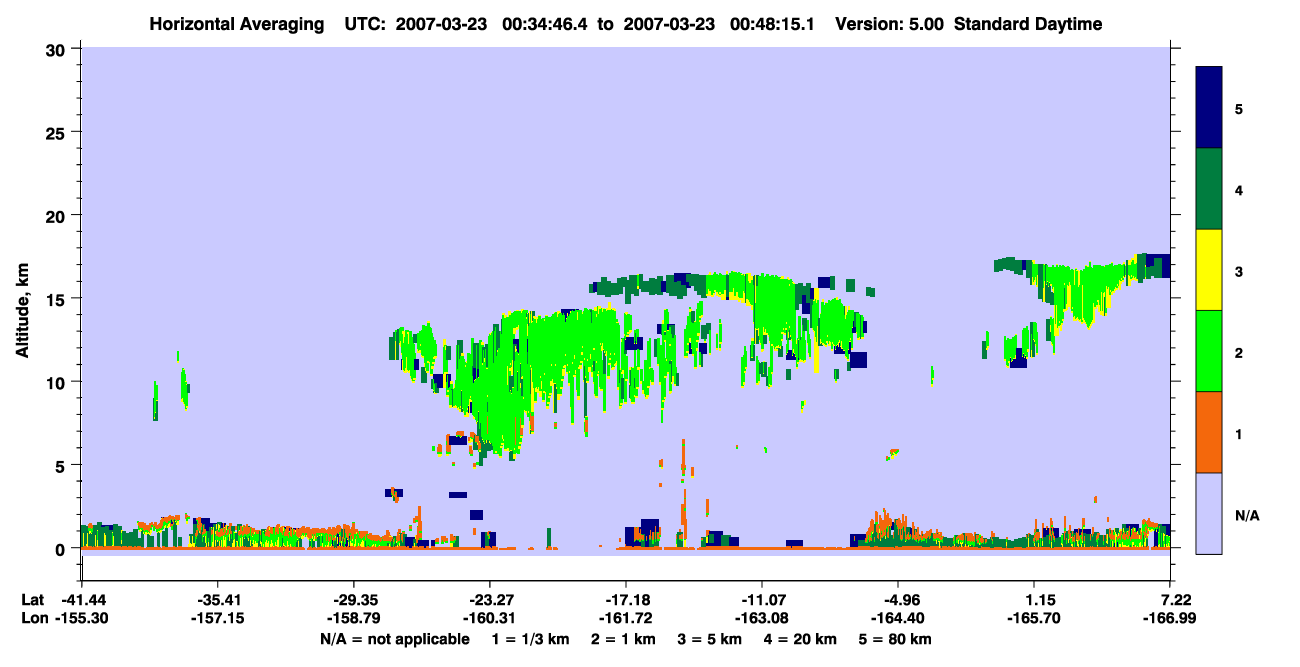Click the longitude value '-158.79'
This screenshot has width=1300, height=667.
[x=353, y=619]
